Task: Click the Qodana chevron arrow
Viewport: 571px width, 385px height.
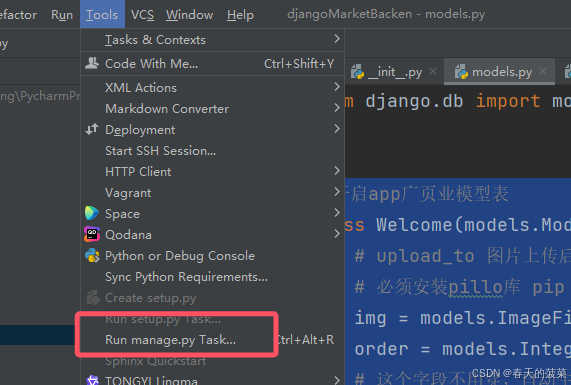Action: 337,234
